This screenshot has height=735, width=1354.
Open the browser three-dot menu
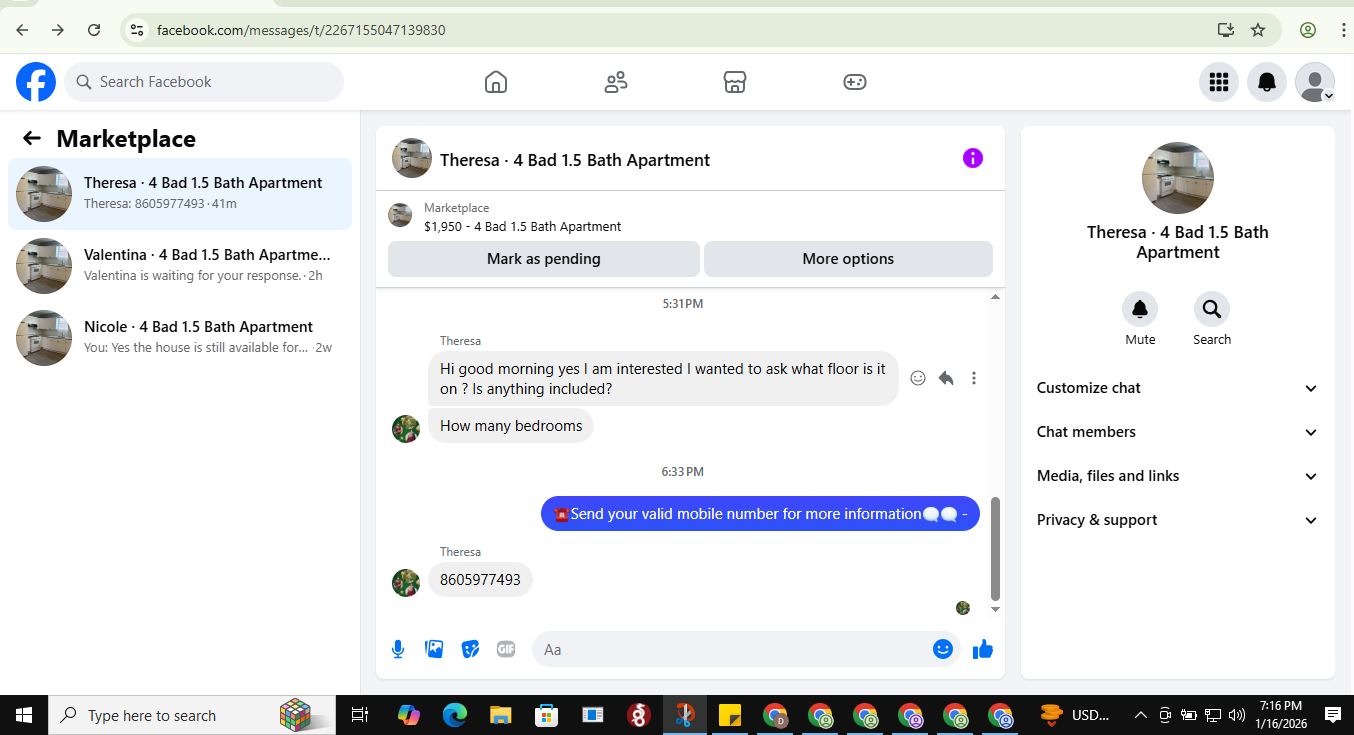tap(1343, 30)
